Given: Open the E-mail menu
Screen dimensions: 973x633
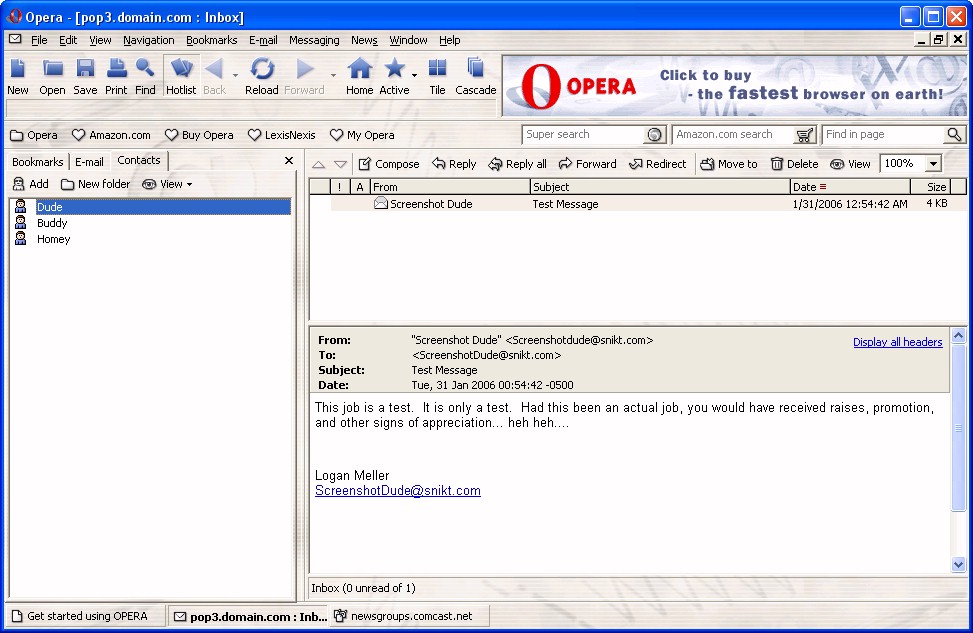Looking at the screenshot, I should pyautogui.click(x=263, y=40).
